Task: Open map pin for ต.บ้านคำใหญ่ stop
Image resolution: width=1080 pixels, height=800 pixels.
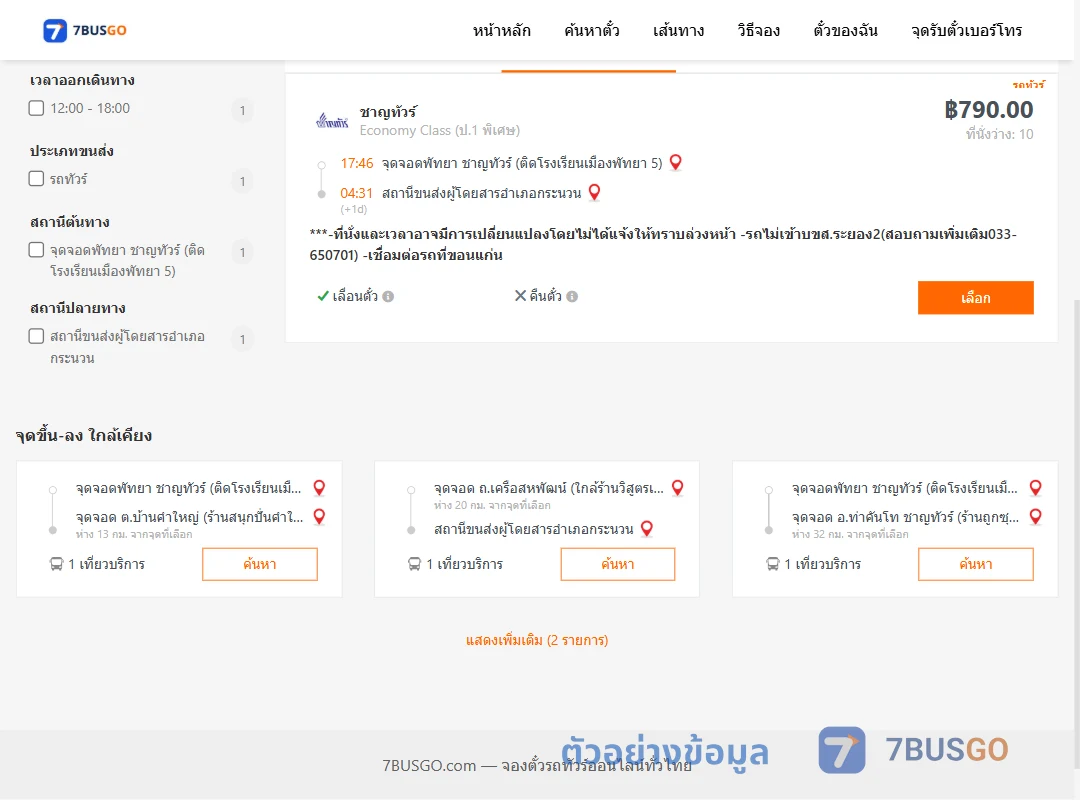Action: coord(319,517)
